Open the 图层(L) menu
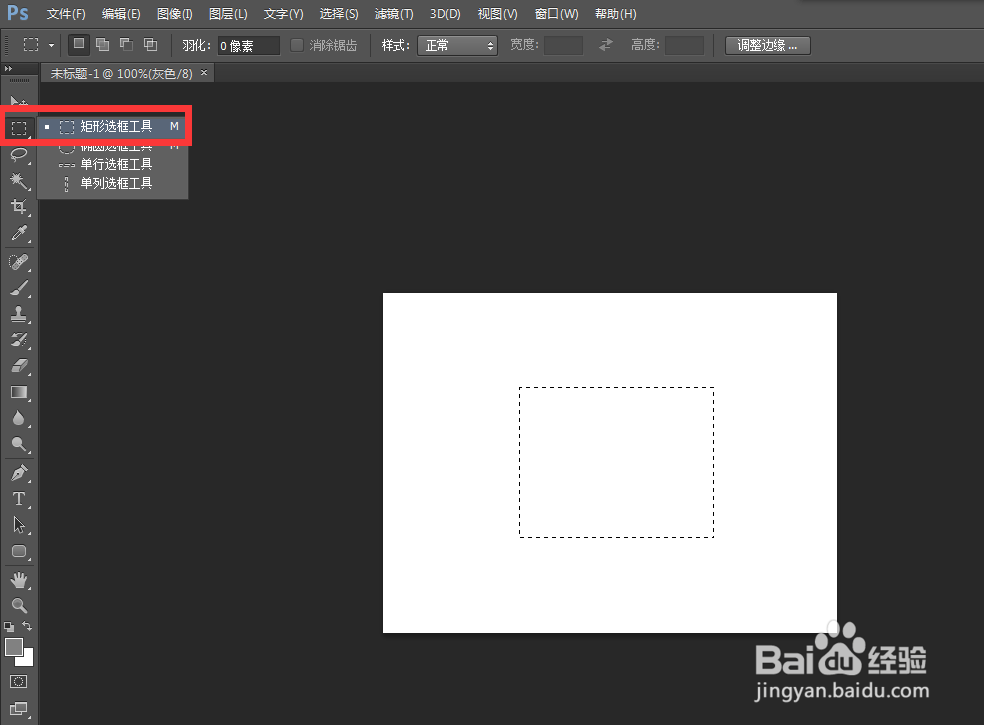 click(228, 14)
